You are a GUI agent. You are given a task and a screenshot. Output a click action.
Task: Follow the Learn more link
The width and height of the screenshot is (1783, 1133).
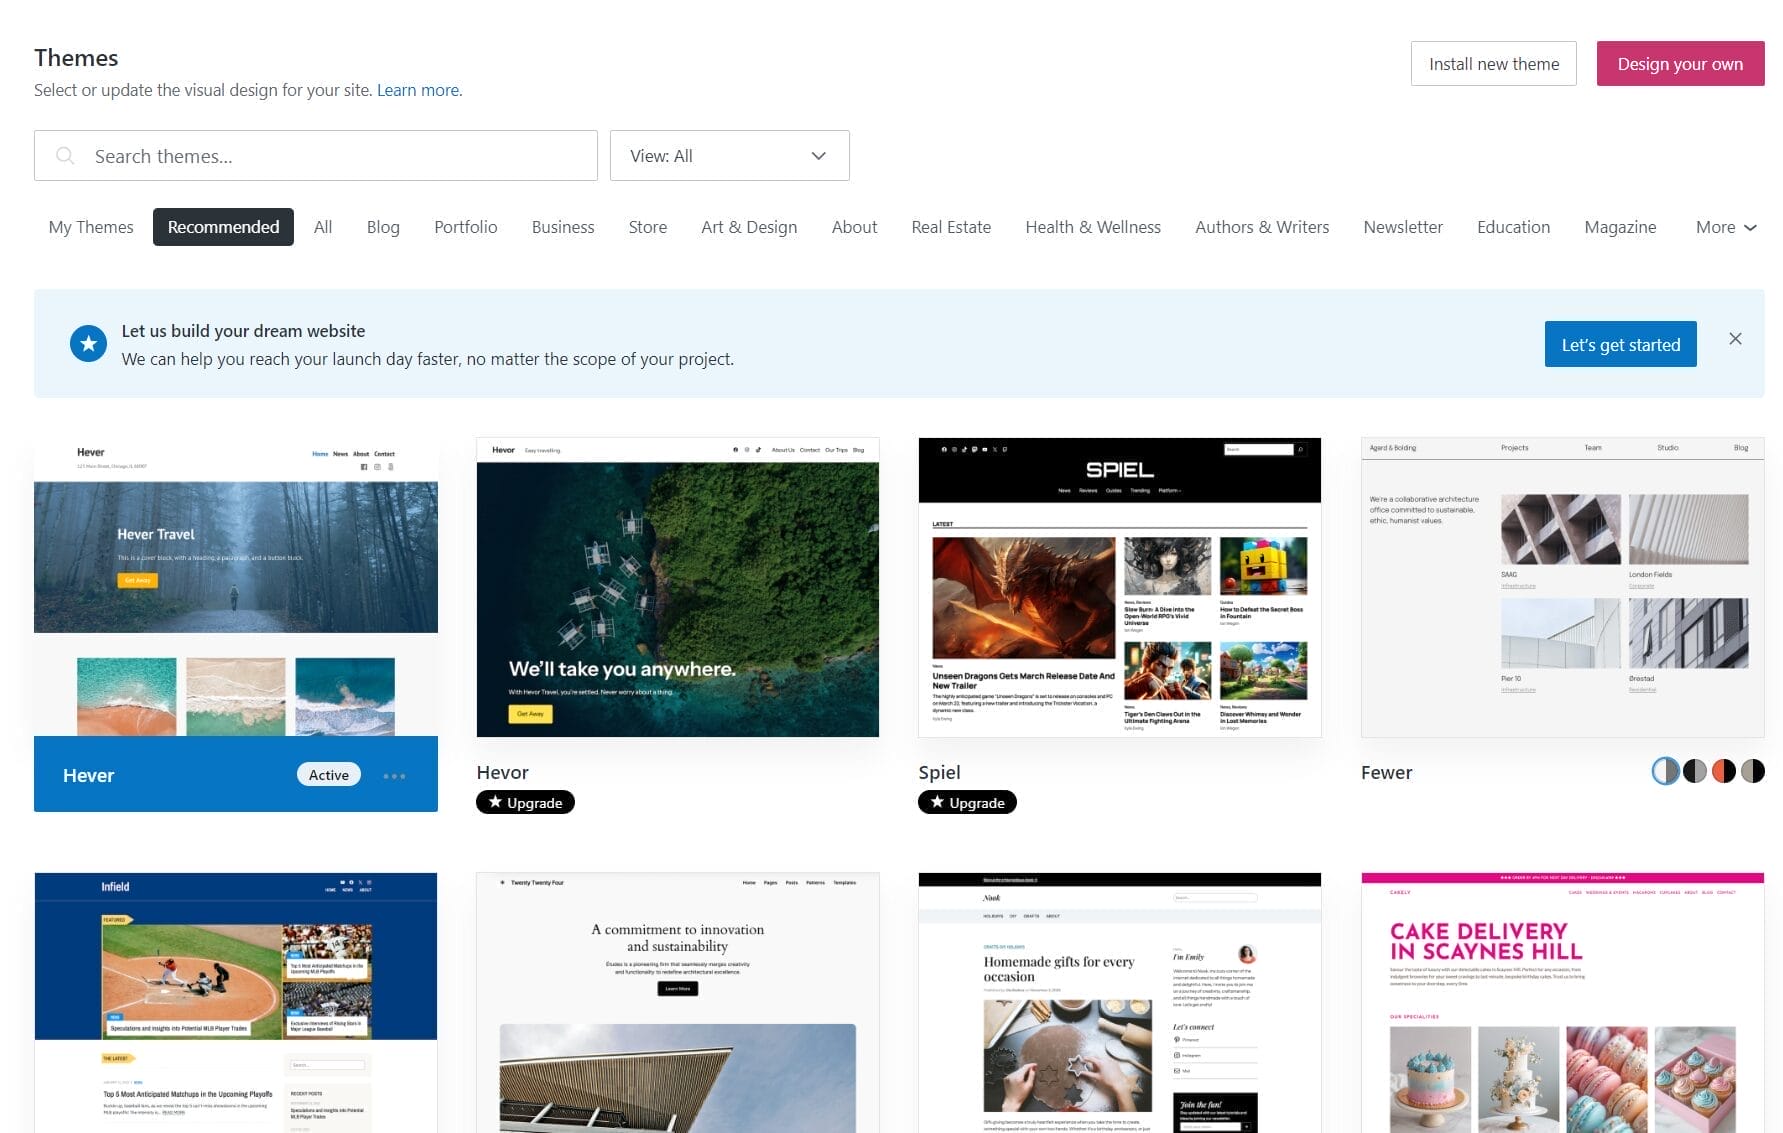pyautogui.click(x=419, y=90)
